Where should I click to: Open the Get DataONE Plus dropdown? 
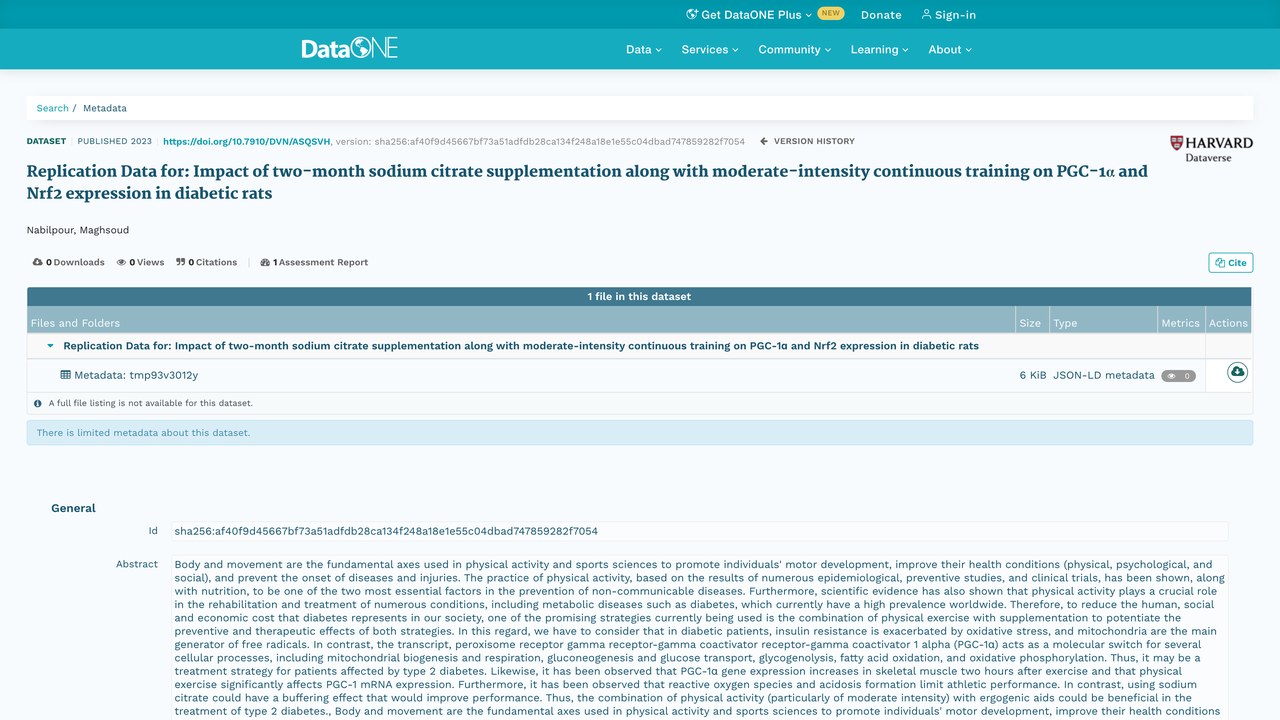point(750,15)
